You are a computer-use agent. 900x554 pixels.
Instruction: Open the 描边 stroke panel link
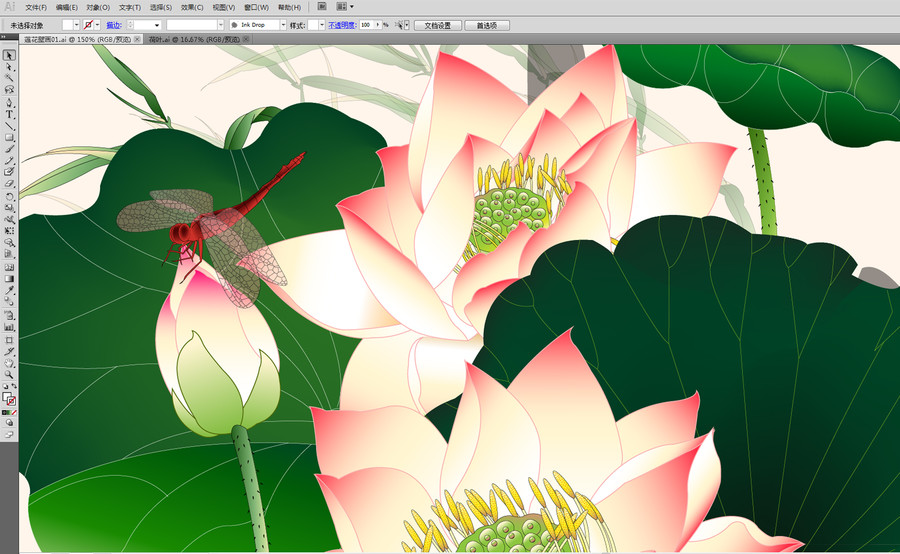pos(114,25)
